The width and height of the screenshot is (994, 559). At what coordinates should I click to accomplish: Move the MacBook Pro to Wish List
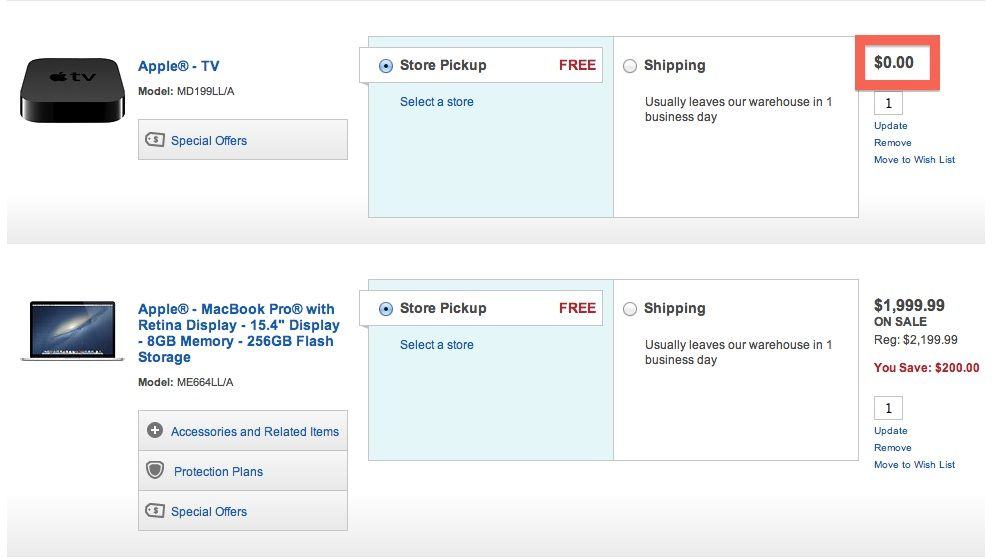coord(914,465)
